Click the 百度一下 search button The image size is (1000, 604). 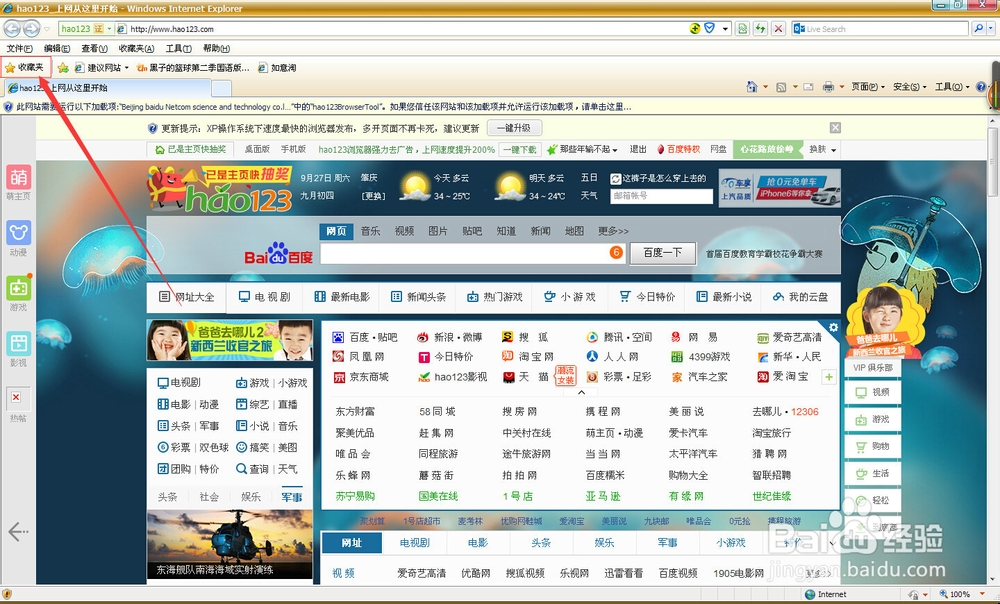[x=663, y=253]
